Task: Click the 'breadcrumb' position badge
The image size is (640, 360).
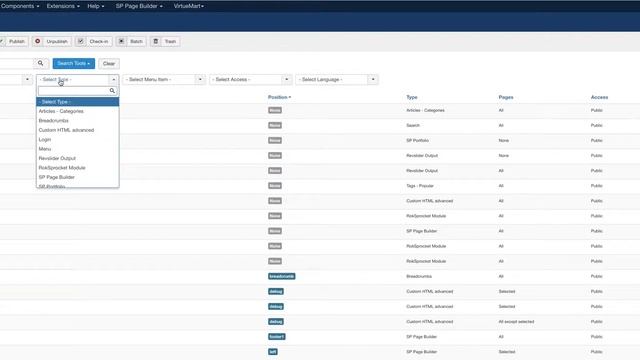Action: coord(282,276)
